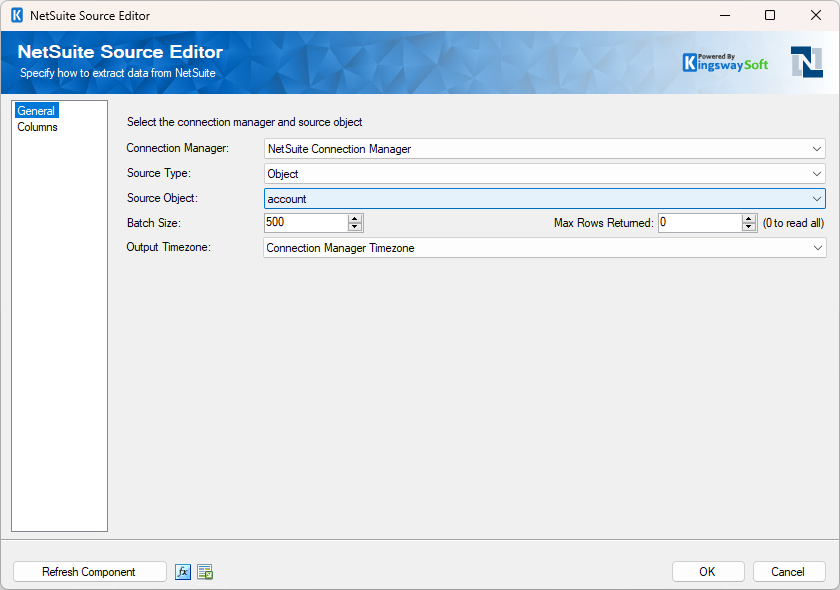This screenshot has height=590, width=840.
Task: Close the NetSuite Source Editor window
Action: pyautogui.click(x=816, y=15)
